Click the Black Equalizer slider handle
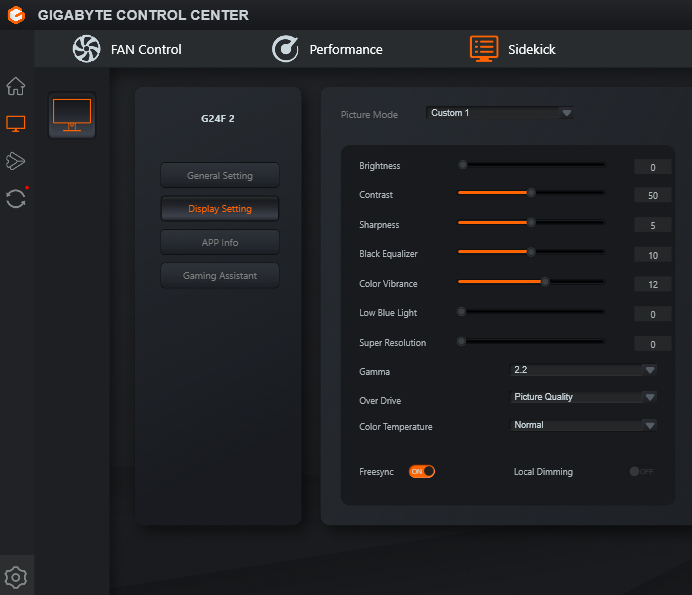The width and height of the screenshot is (692, 595). (x=531, y=252)
